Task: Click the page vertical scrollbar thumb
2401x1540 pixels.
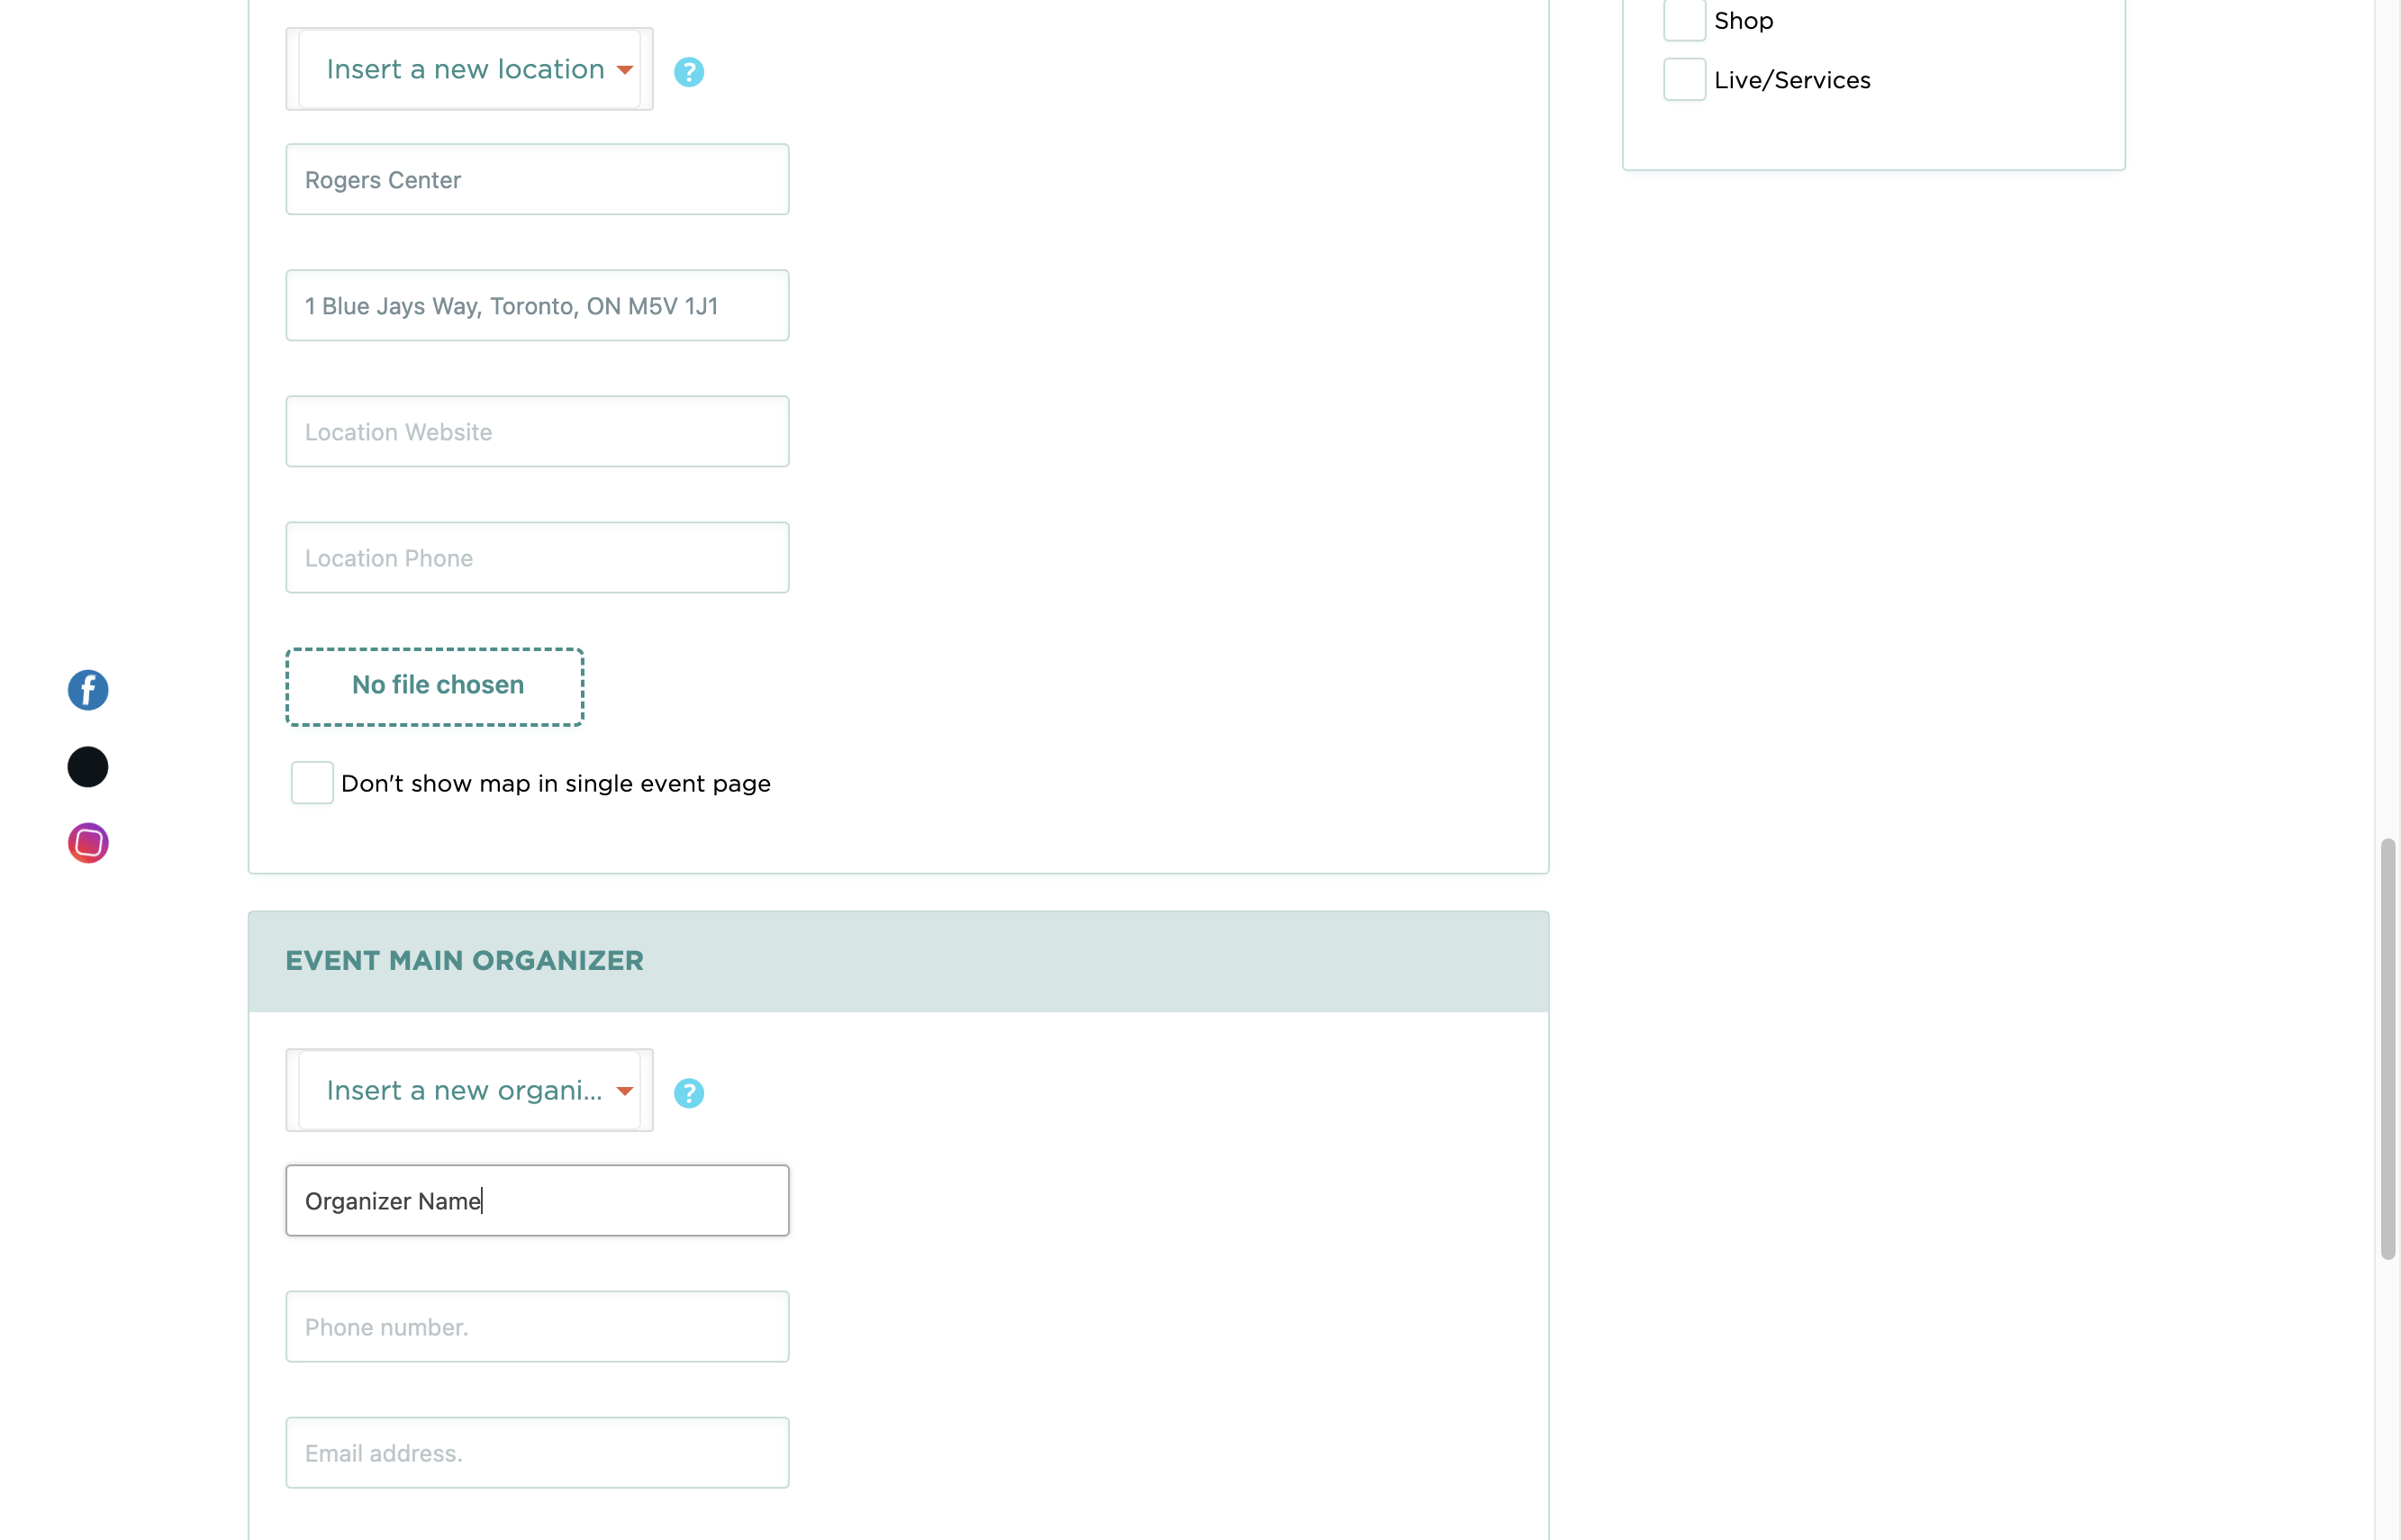Action: [x=2388, y=1049]
